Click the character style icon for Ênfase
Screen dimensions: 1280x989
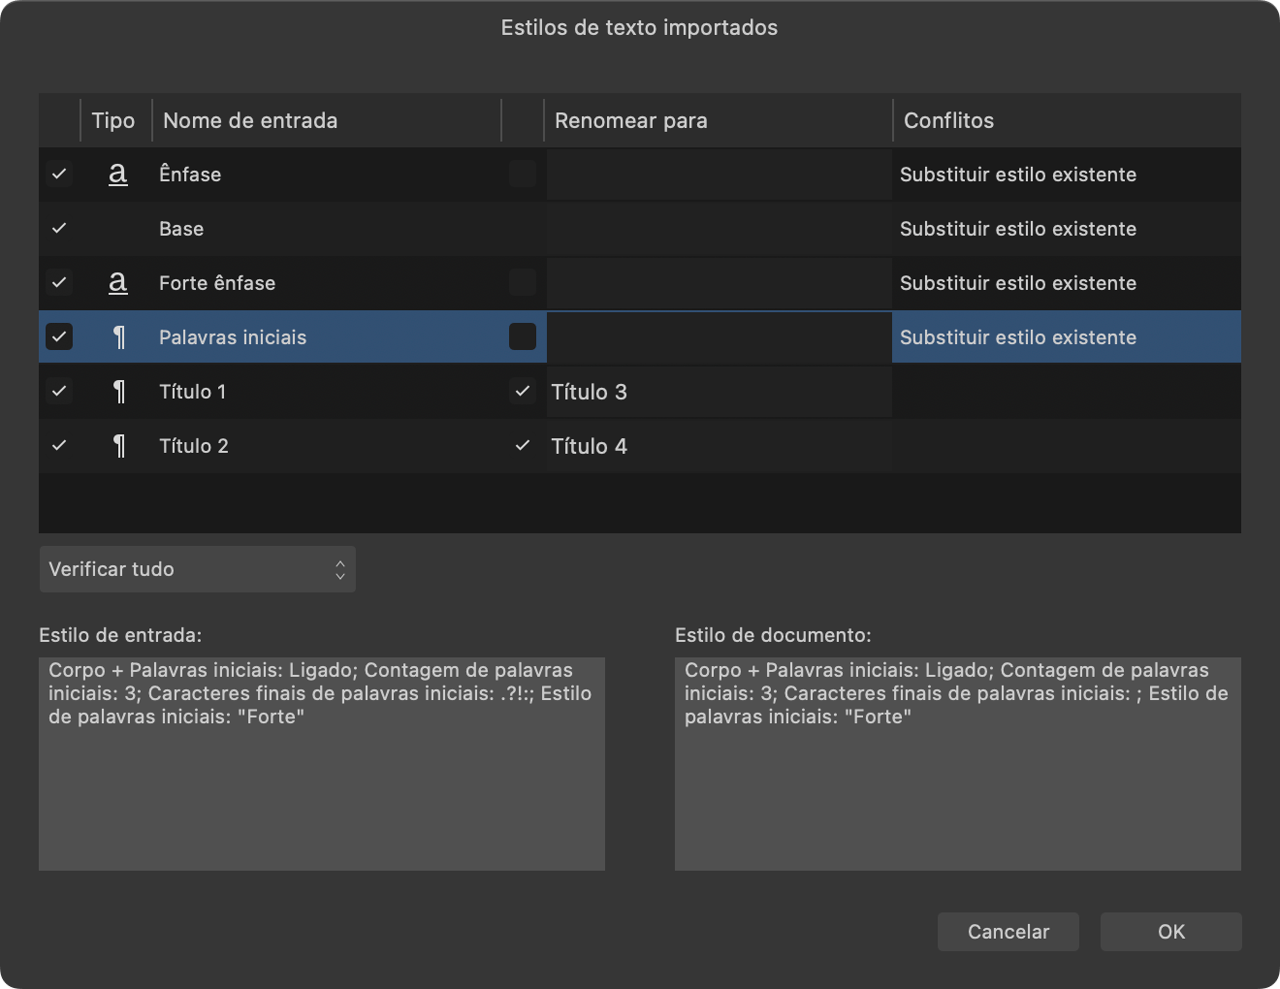tap(118, 174)
